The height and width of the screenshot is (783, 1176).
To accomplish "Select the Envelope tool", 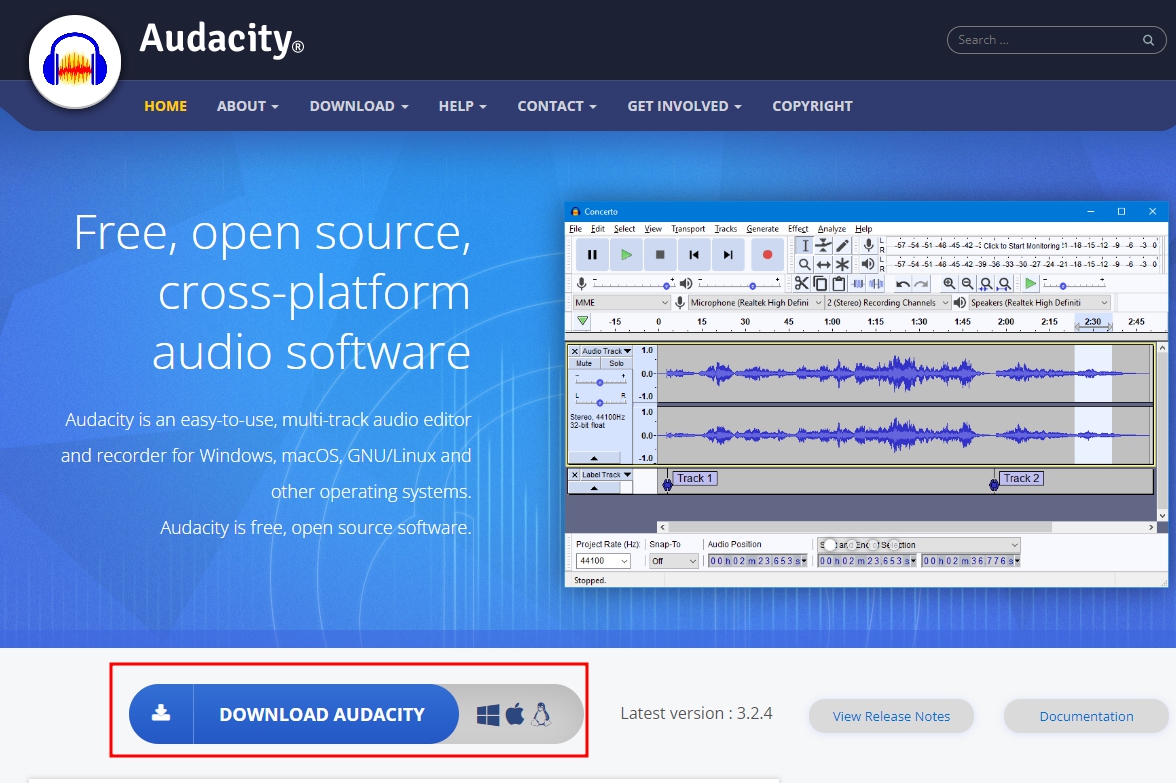I will (824, 245).
